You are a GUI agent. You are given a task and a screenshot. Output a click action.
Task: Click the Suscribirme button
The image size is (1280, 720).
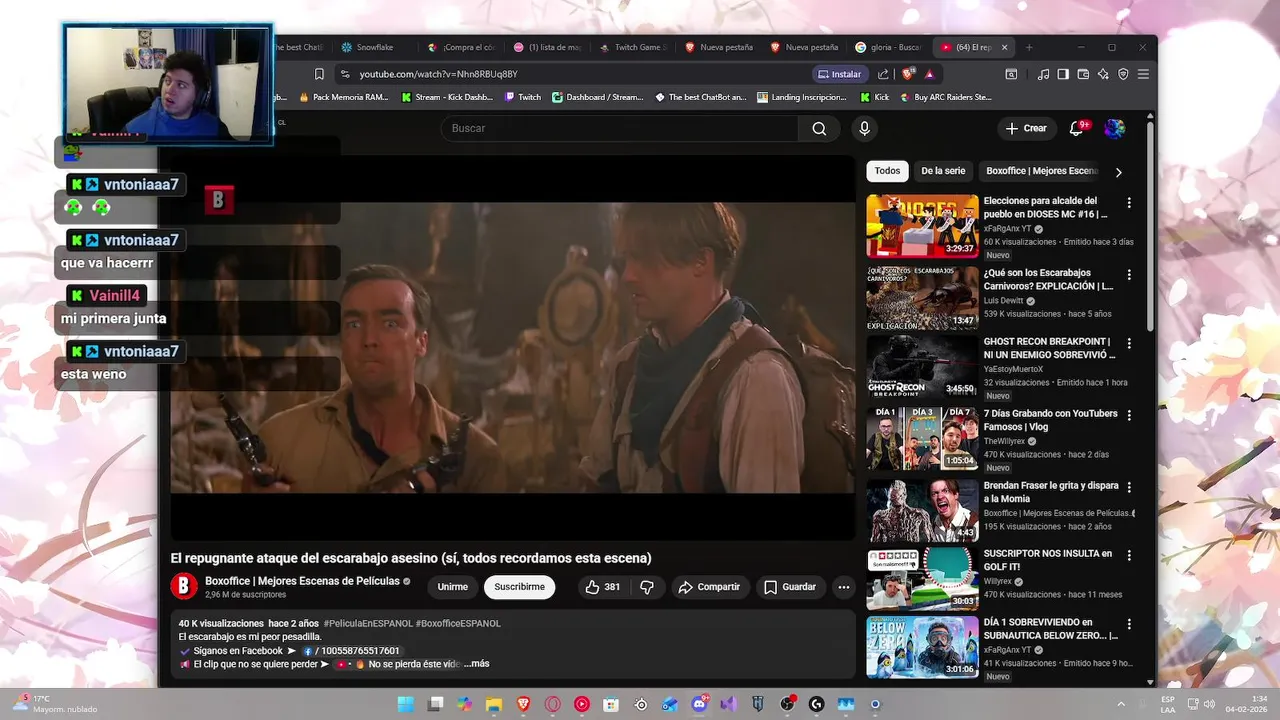(x=519, y=587)
